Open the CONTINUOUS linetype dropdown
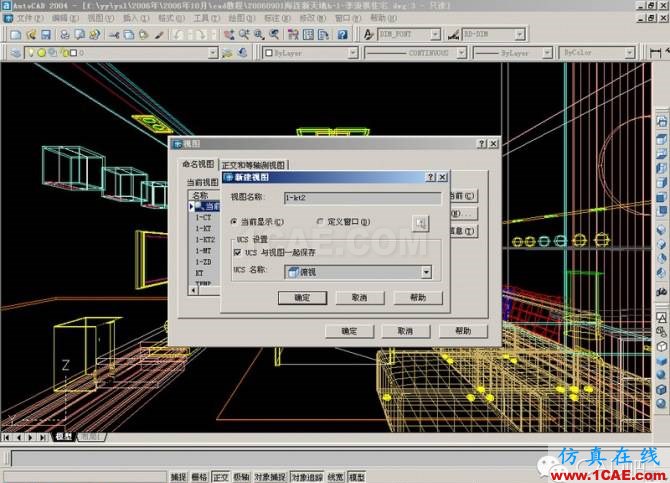Screen dimensions: 670x483 coord(461,53)
